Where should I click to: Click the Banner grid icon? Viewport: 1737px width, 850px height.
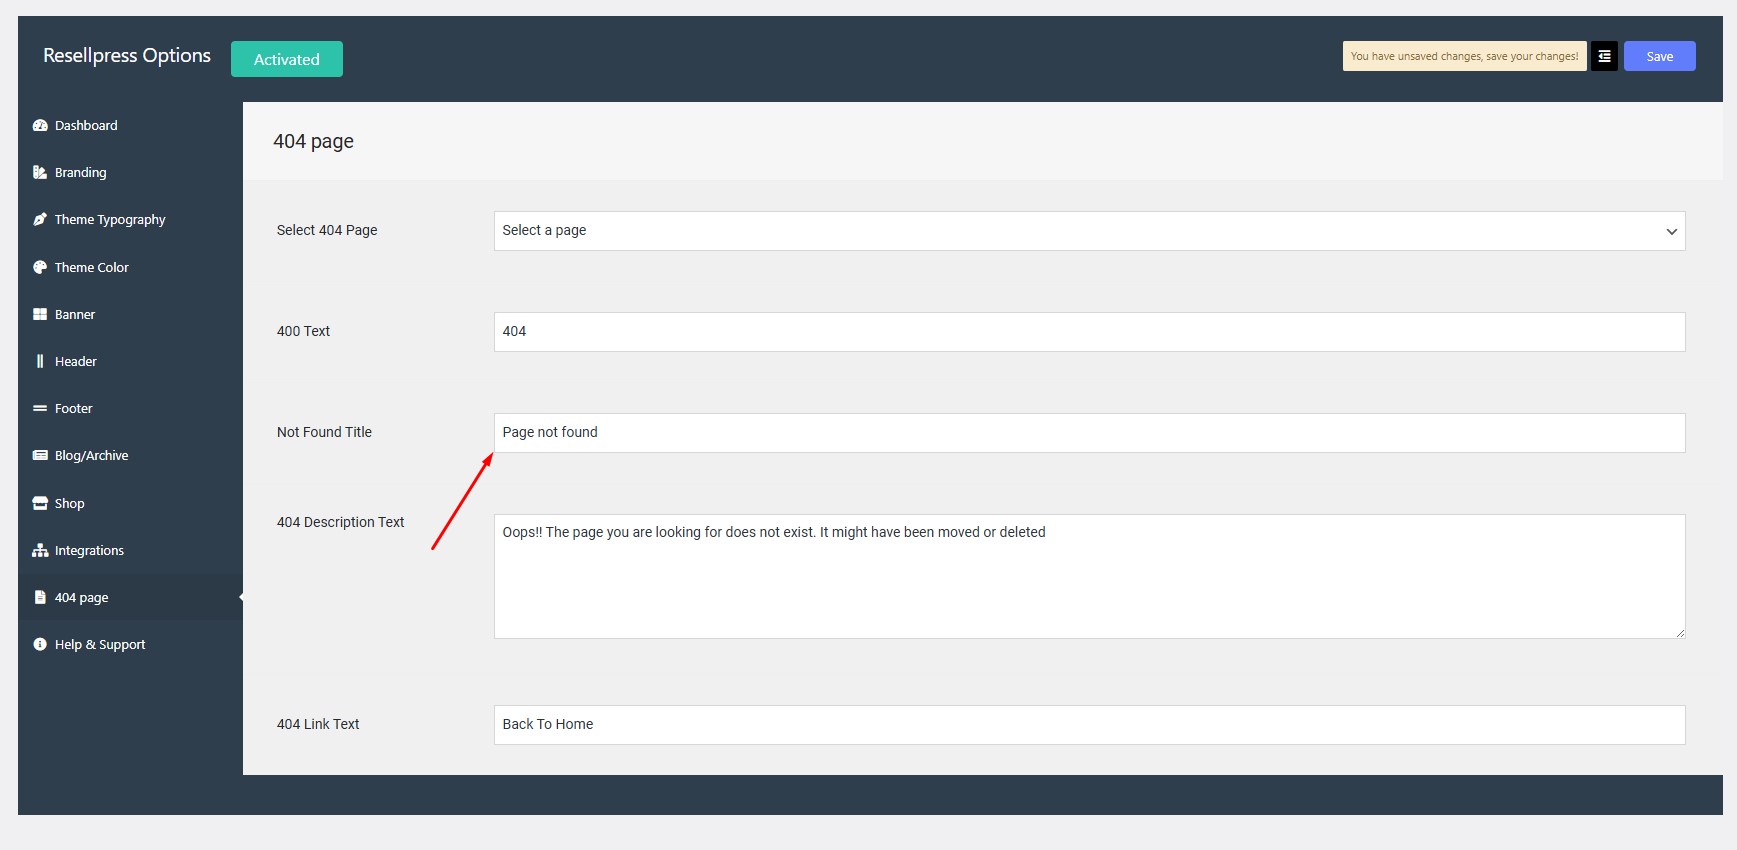tap(40, 315)
